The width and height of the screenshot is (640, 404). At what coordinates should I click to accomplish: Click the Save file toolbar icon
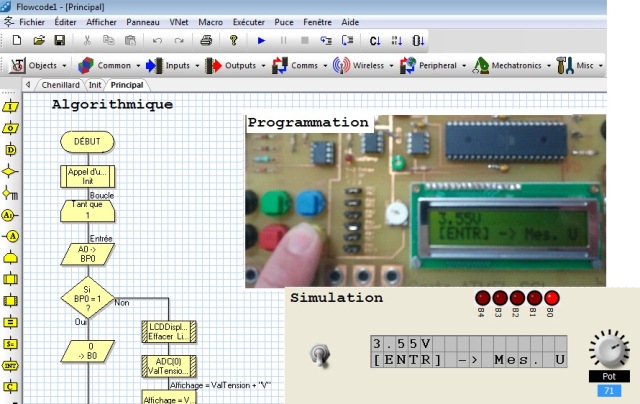pos(60,41)
